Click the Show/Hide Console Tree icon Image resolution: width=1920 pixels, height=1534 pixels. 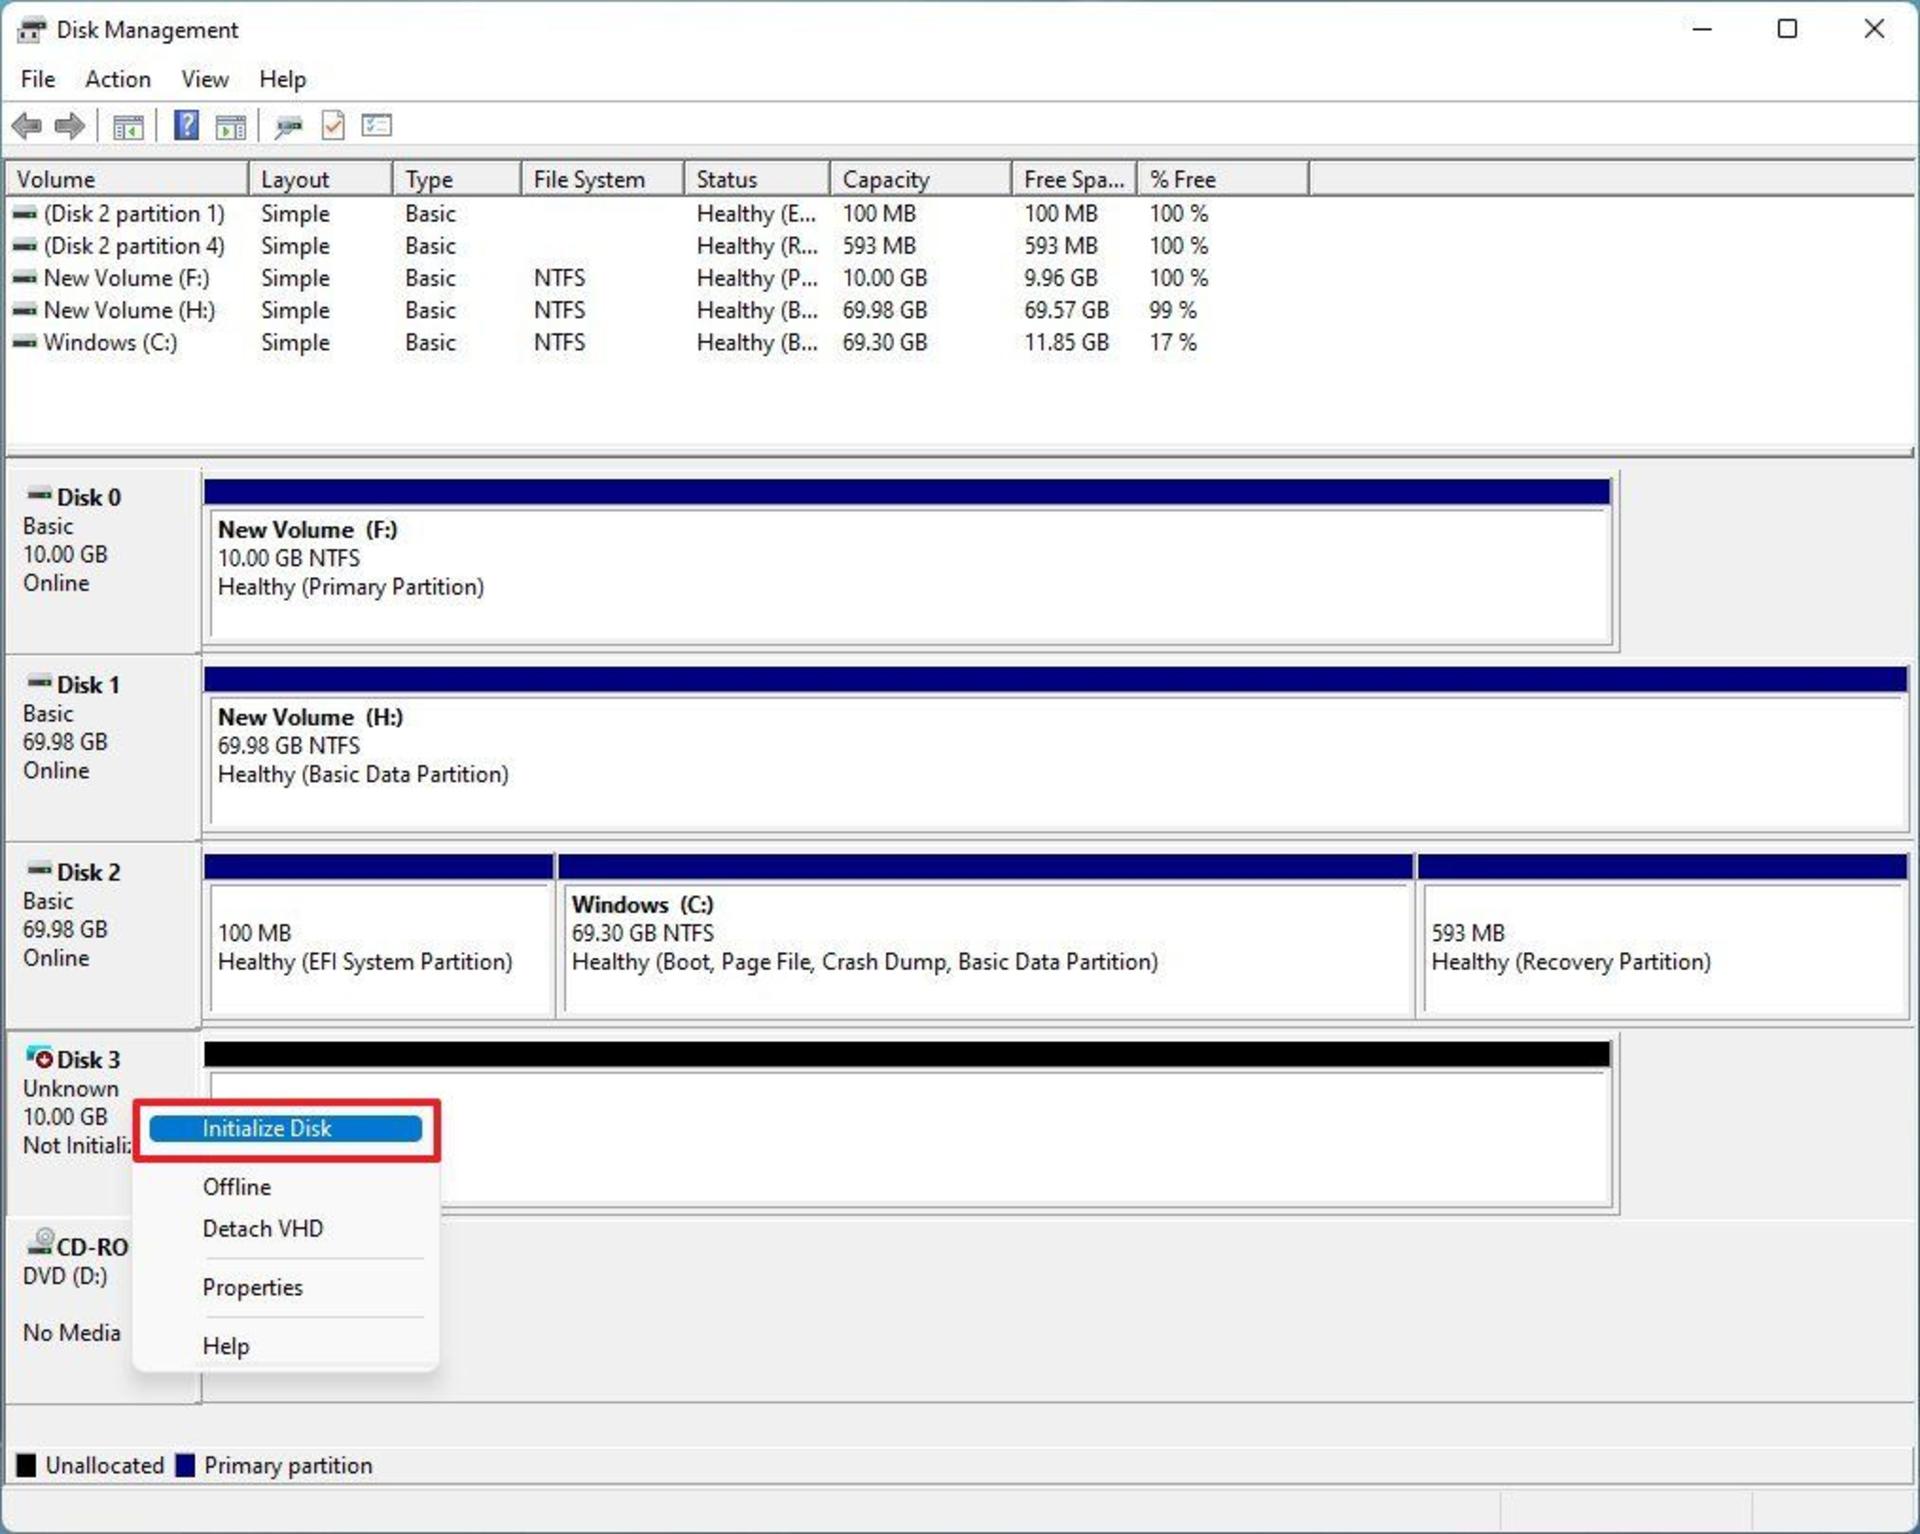pyautogui.click(x=128, y=126)
